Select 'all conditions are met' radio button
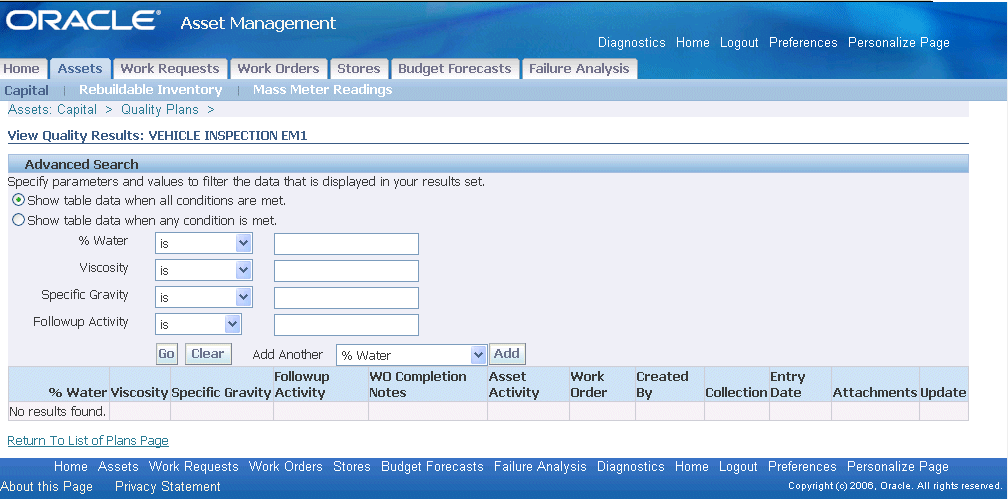The height and width of the screenshot is (499, 1008). [x=19, y=200]
